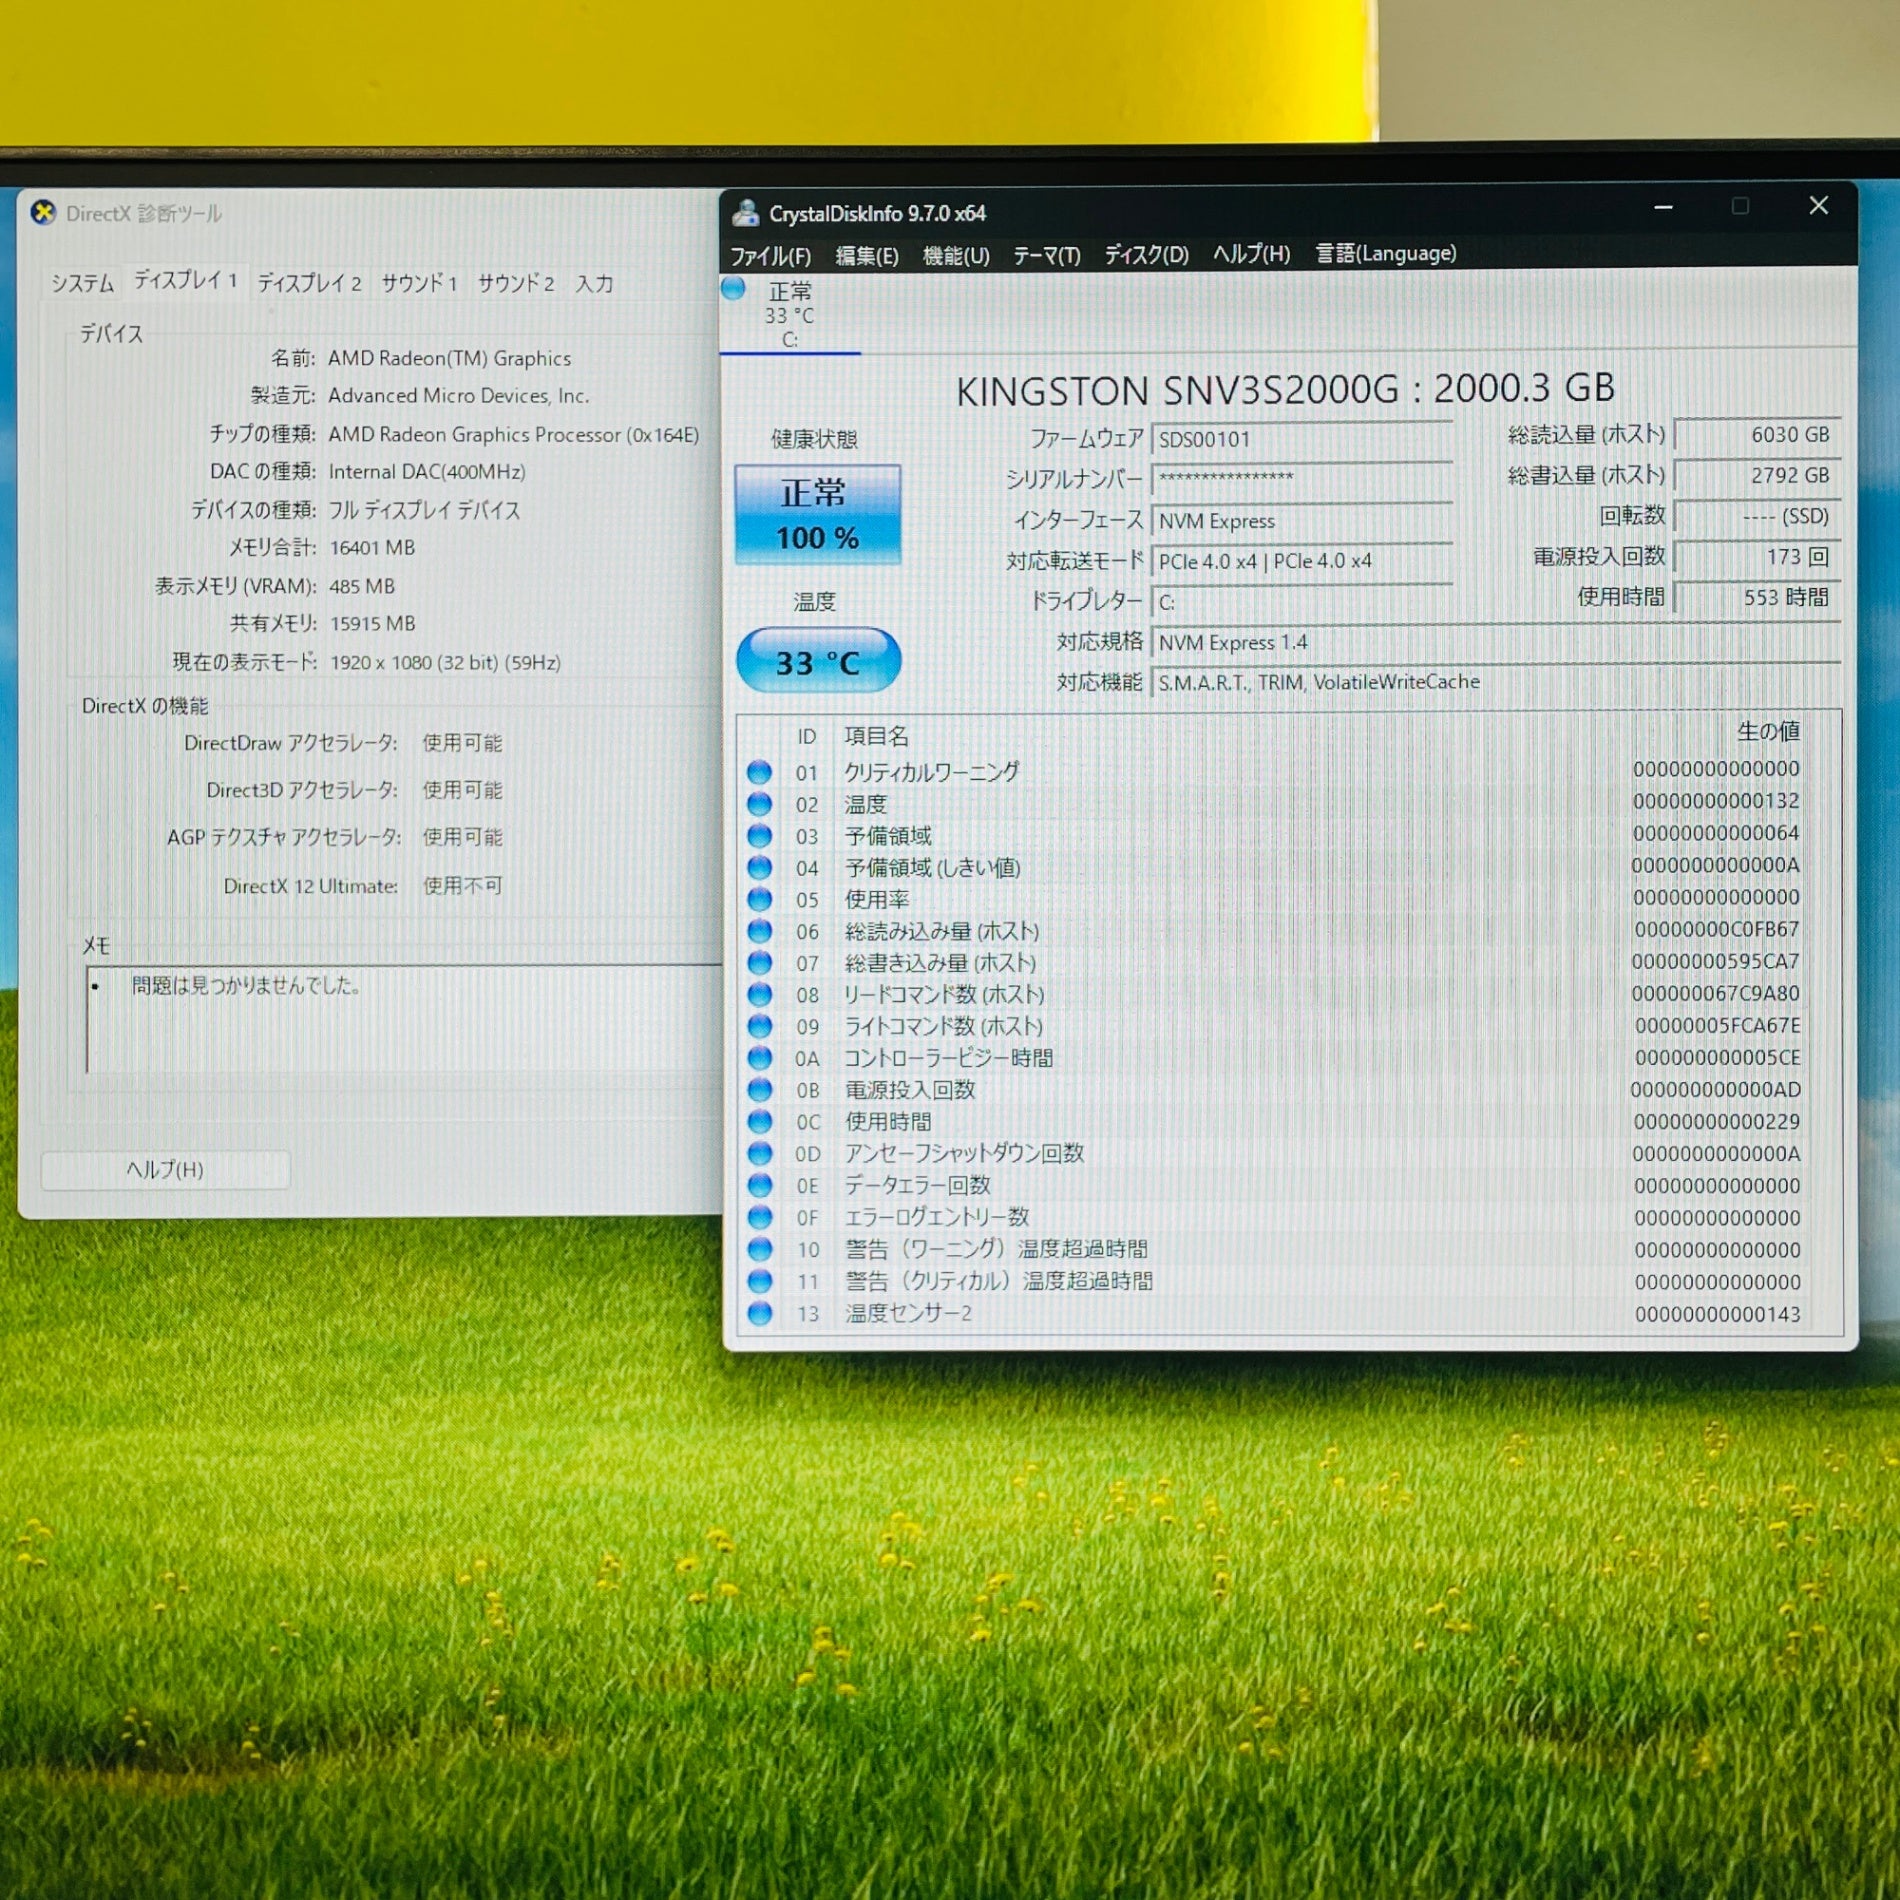Click status orb for 使用率 row
This screenshot has height=1900, width=1900.
pyautogui.click(x=760, y=899)
